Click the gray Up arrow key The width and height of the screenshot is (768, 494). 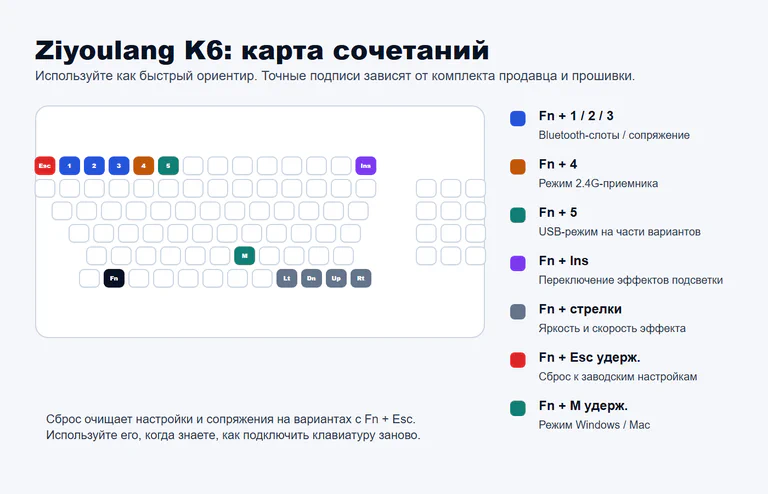336,278
